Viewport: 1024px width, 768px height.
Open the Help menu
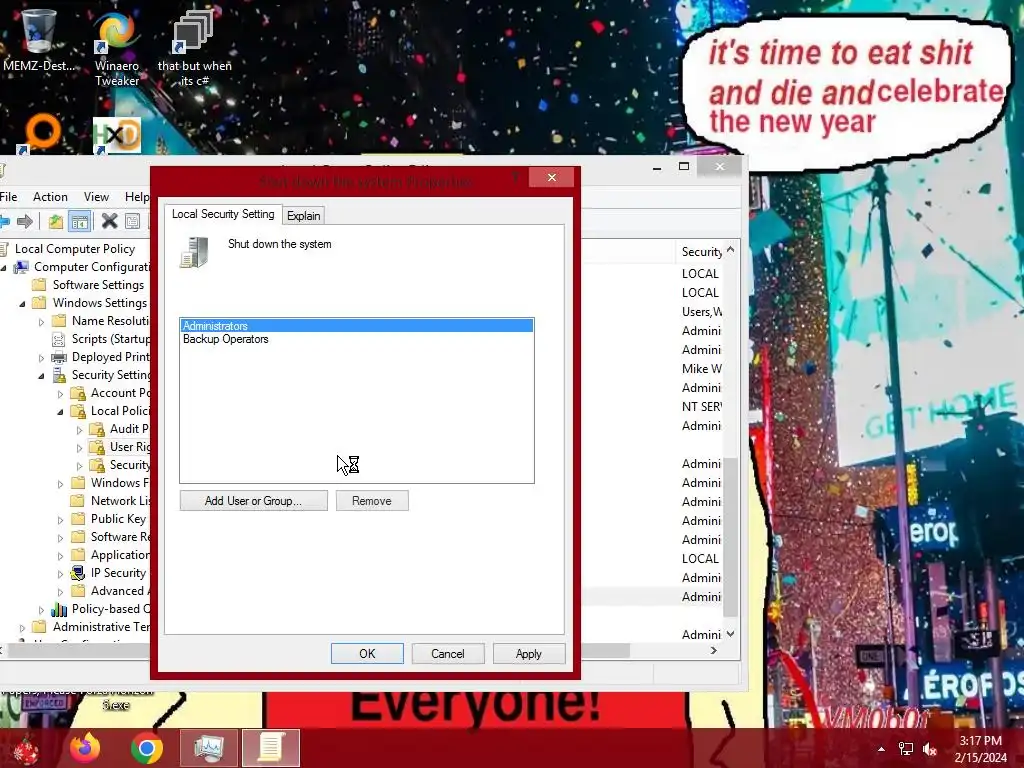coord(136,197)
